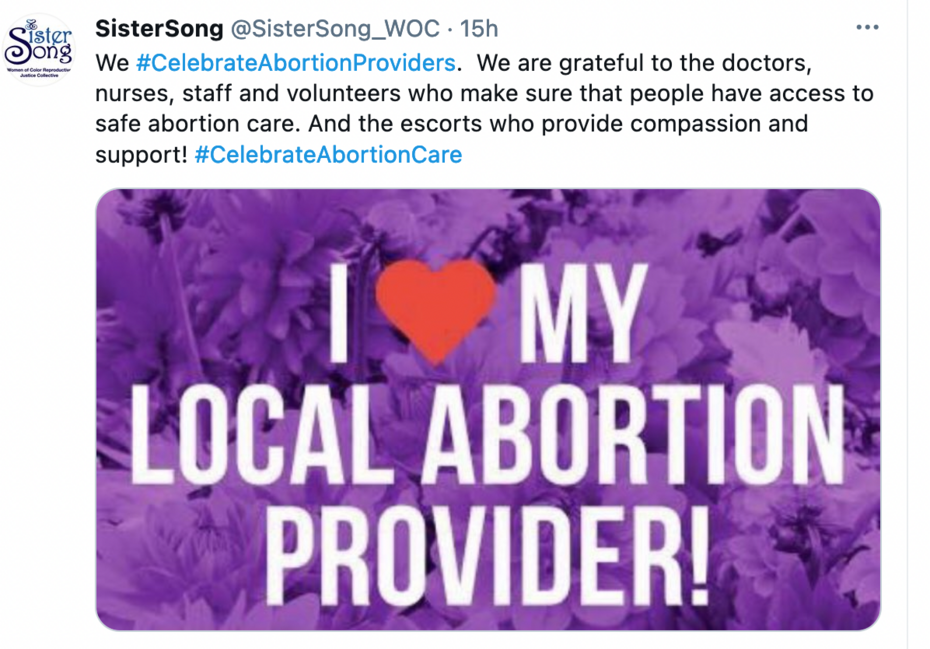
Task: Open the SisterSong display name profile link
Action: tap(159, 28)
